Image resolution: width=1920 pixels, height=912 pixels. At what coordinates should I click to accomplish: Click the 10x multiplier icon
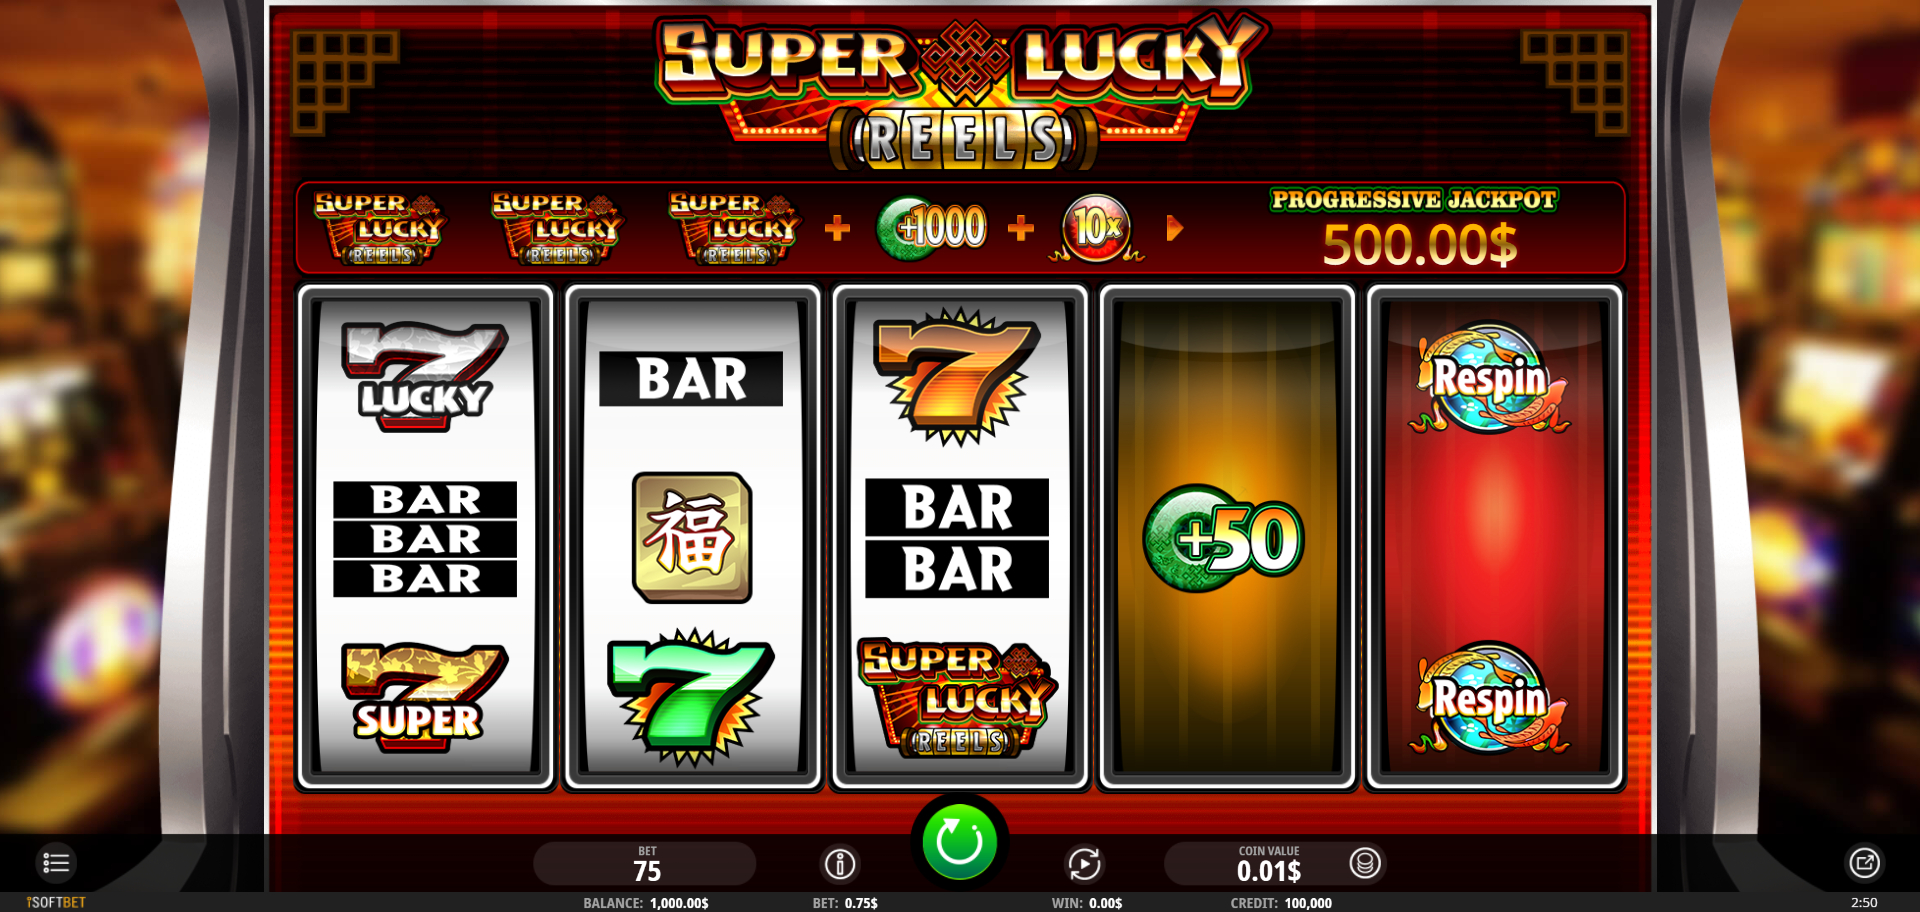tap(1096, 228)
